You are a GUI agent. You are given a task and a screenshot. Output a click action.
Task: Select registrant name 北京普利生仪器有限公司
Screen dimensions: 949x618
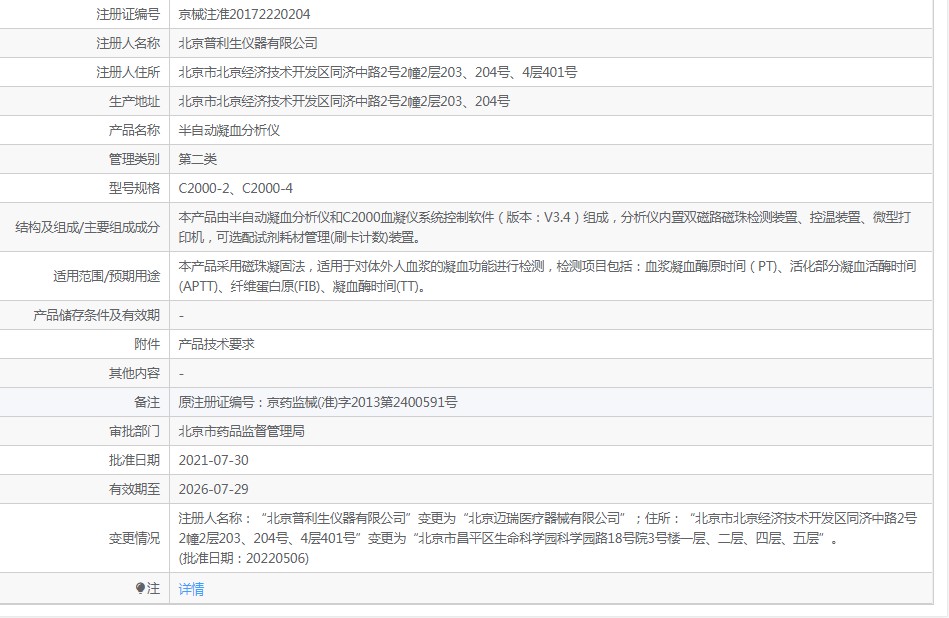click(248, 43)
